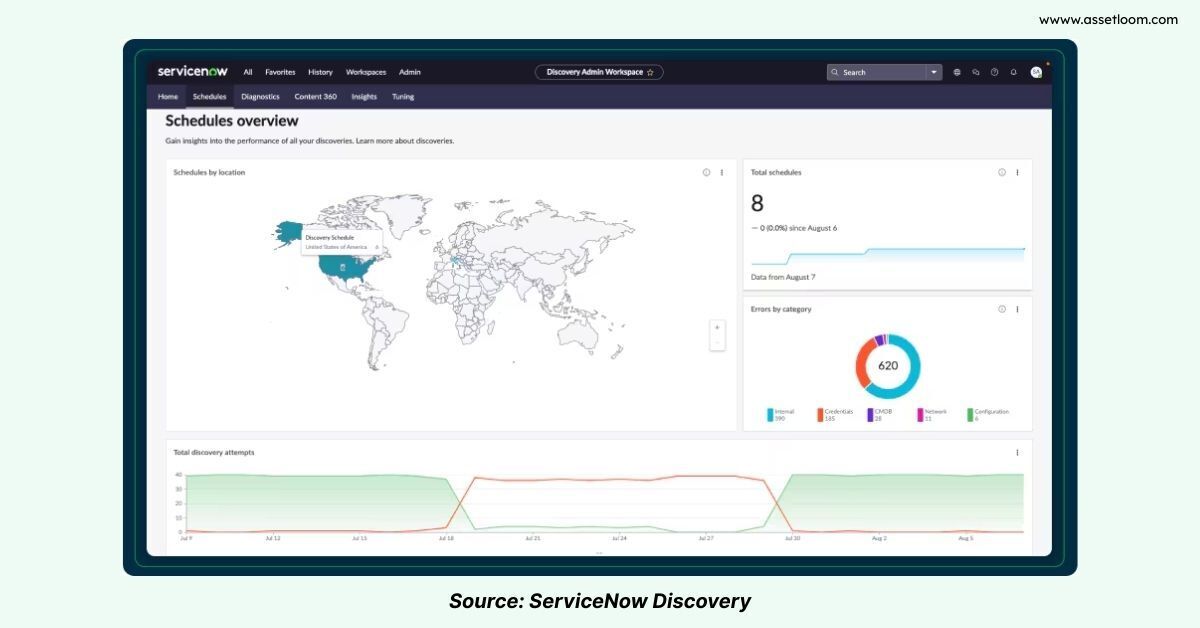Click info icon on Total schedules

(x=1002, y=172)
